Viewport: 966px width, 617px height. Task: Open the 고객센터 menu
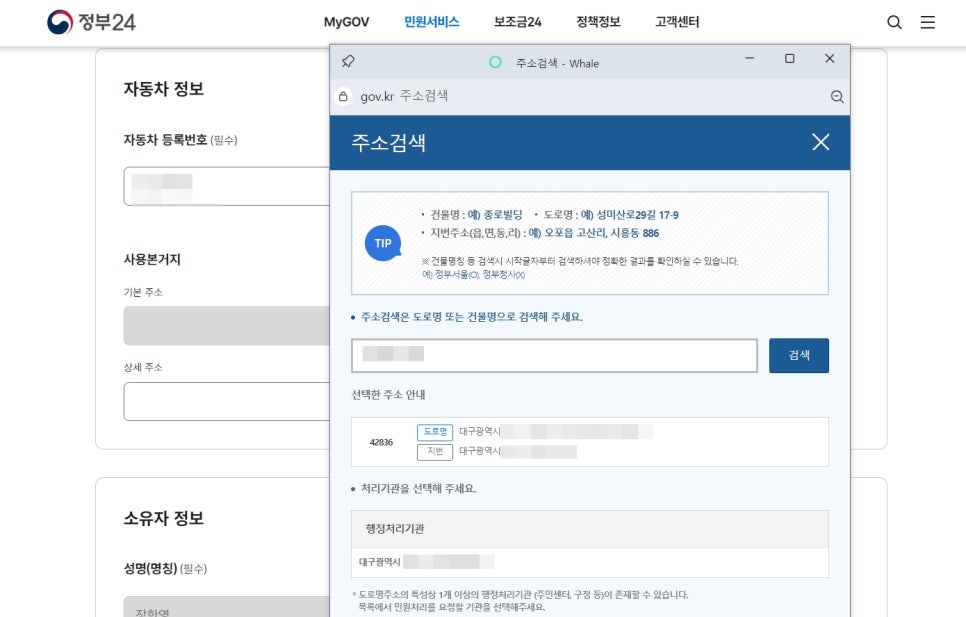click(677, 22)
